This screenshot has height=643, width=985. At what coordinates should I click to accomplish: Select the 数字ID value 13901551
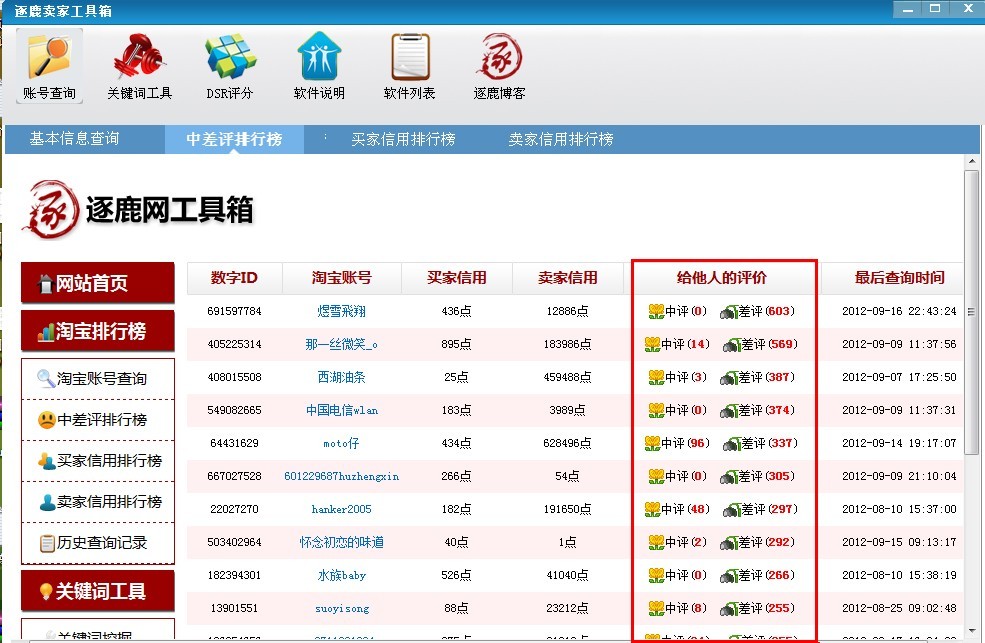[234, 608]
